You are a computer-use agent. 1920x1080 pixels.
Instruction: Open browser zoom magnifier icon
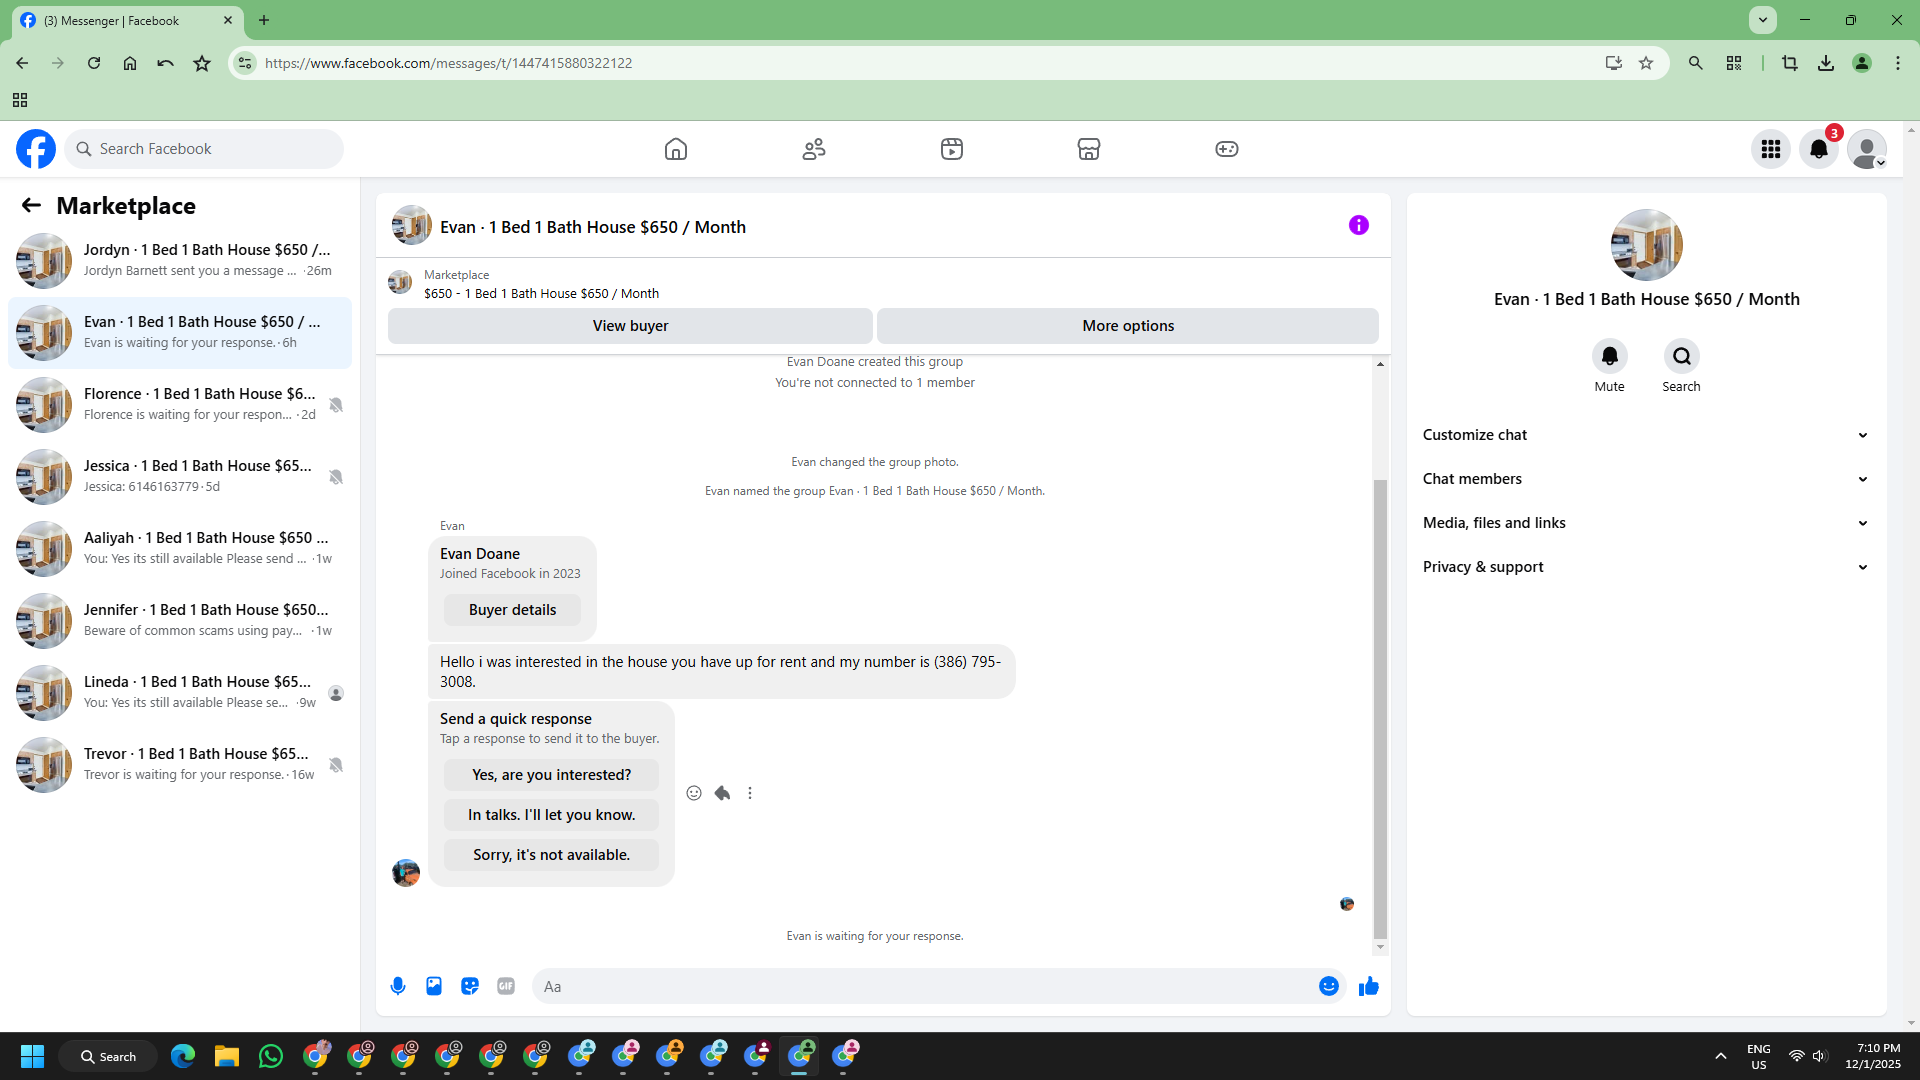(1696, 63)
